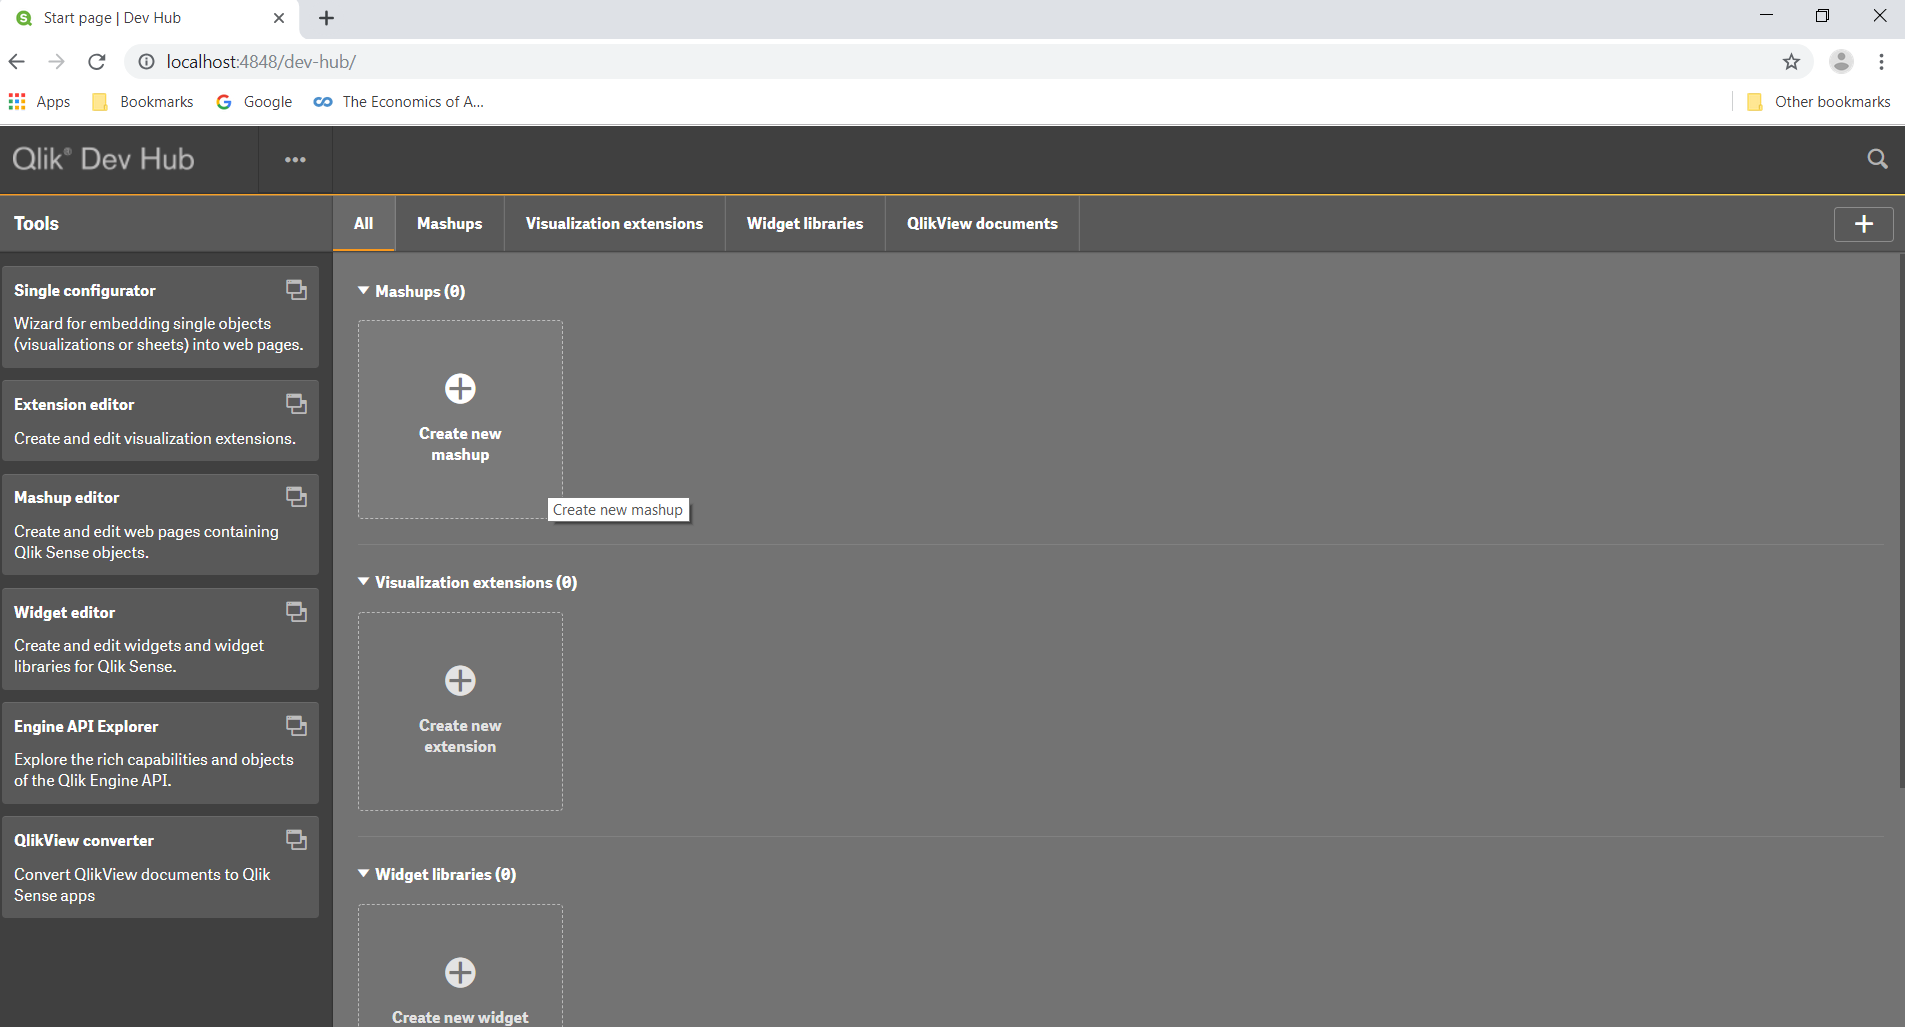This screenshot has height=1027, width=1905.
Task: Click the page vertical scrollbar
Action: coord(1901,520)
